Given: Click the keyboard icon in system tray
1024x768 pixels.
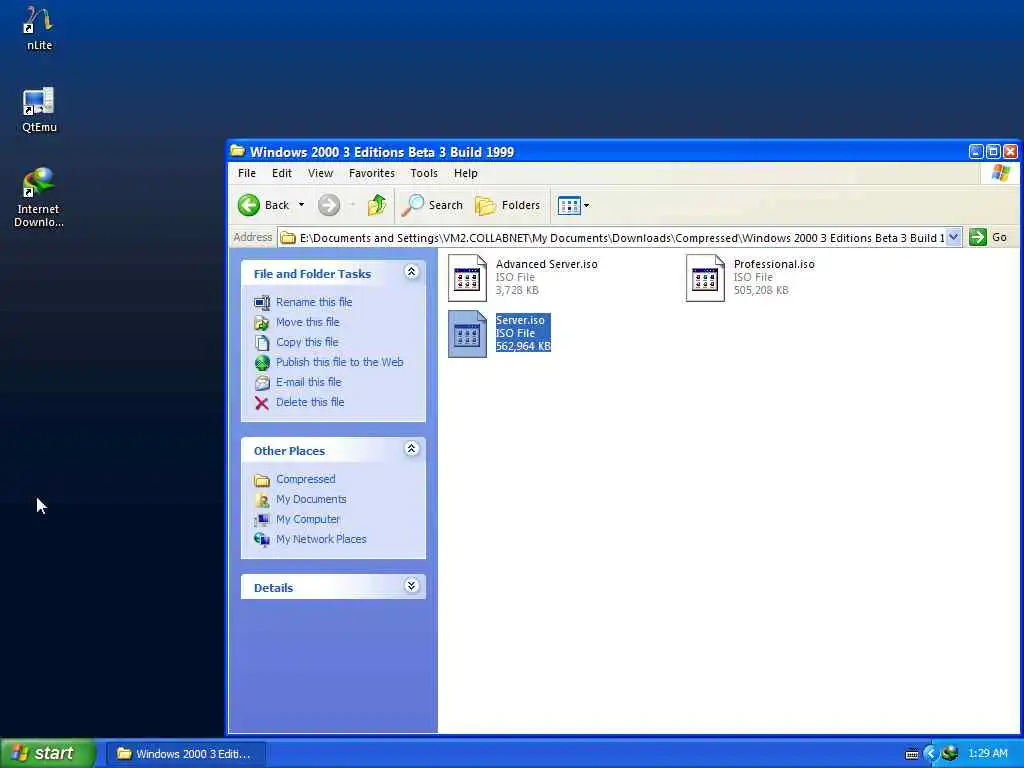Looking at the screenshot, I should point(912,754).
